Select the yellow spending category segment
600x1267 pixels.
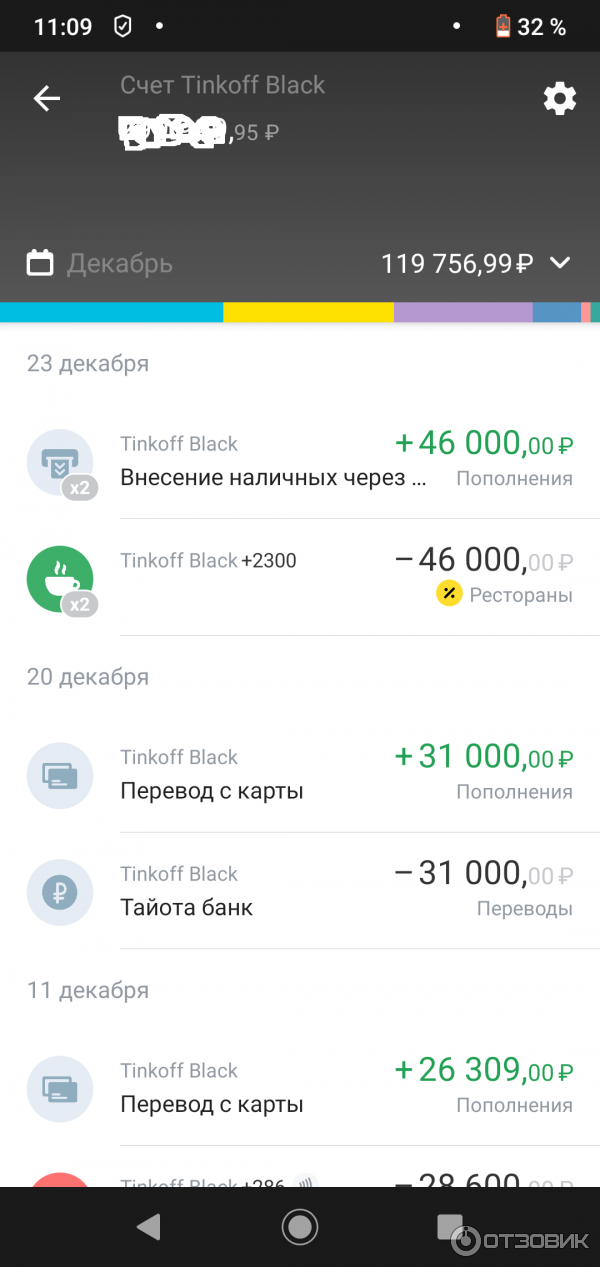(x=308, y=312)
